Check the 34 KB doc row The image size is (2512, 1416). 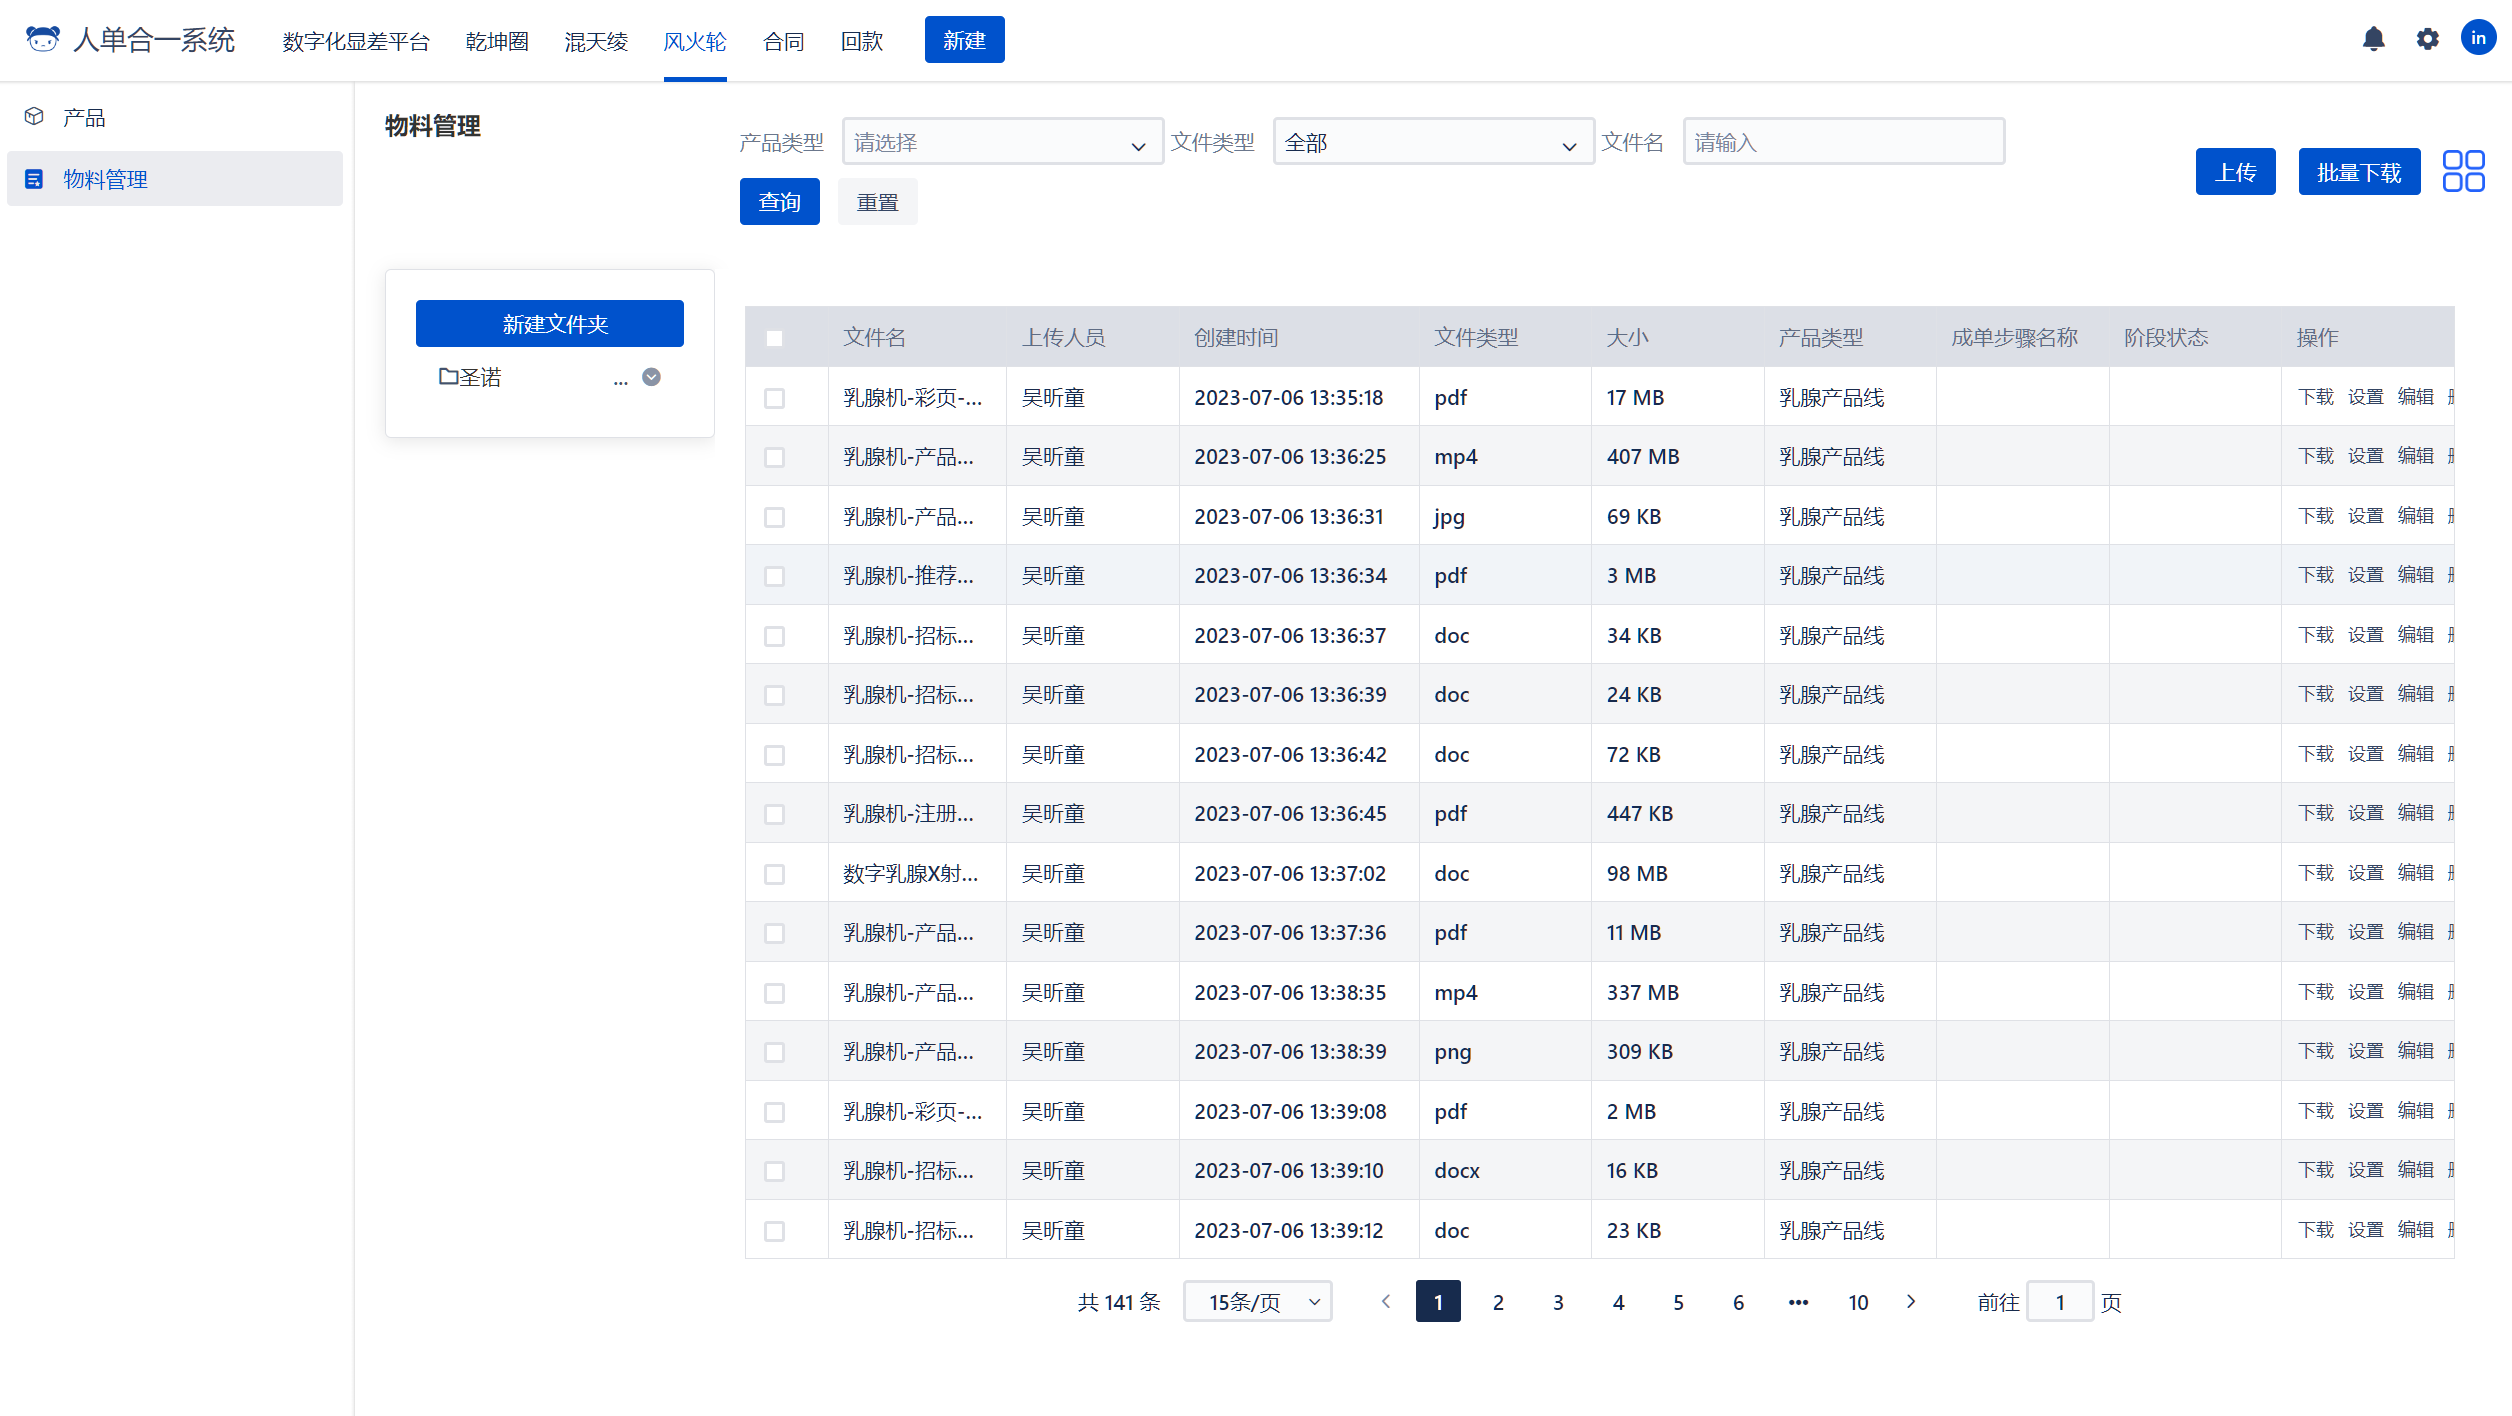(x=774, y=636)
